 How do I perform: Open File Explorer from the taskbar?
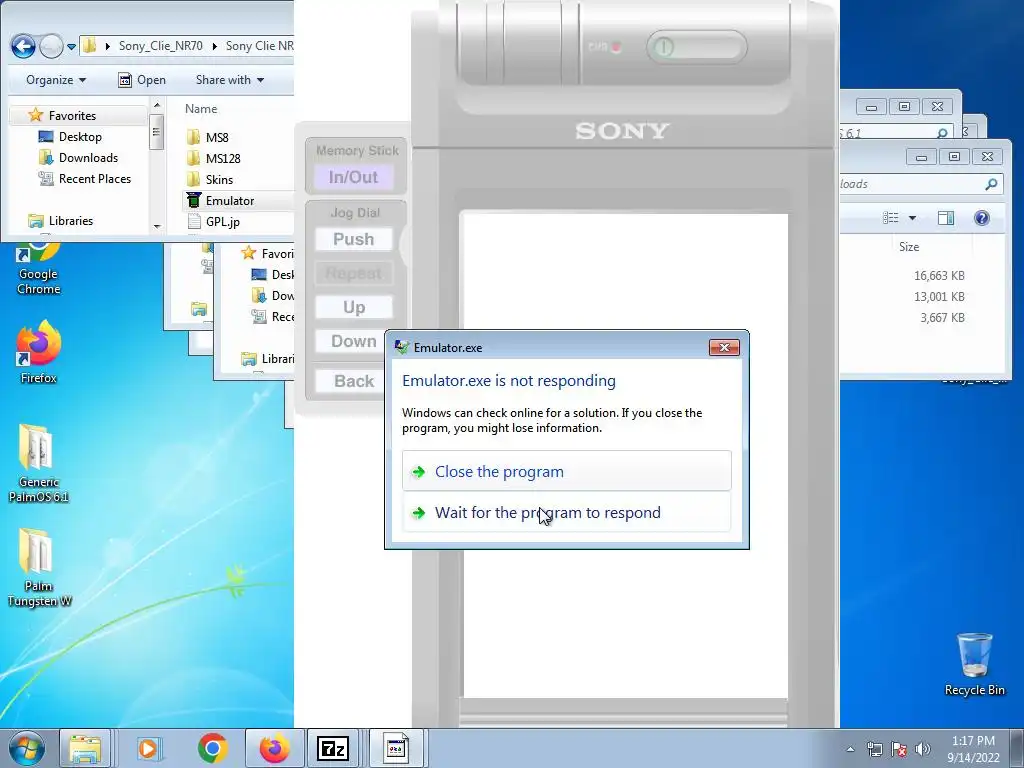[x=86, y=748]
